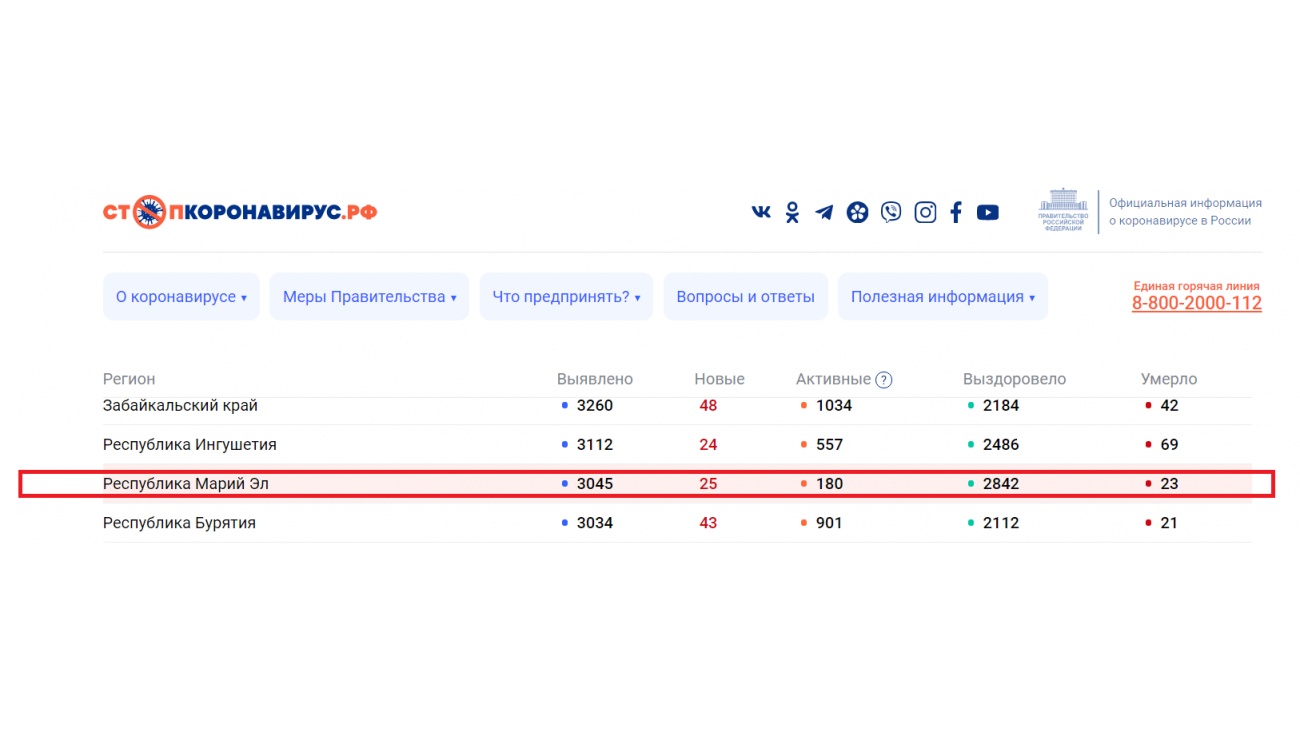
Task: Click the Odnoklassniki icon
Action: point(792,212)
